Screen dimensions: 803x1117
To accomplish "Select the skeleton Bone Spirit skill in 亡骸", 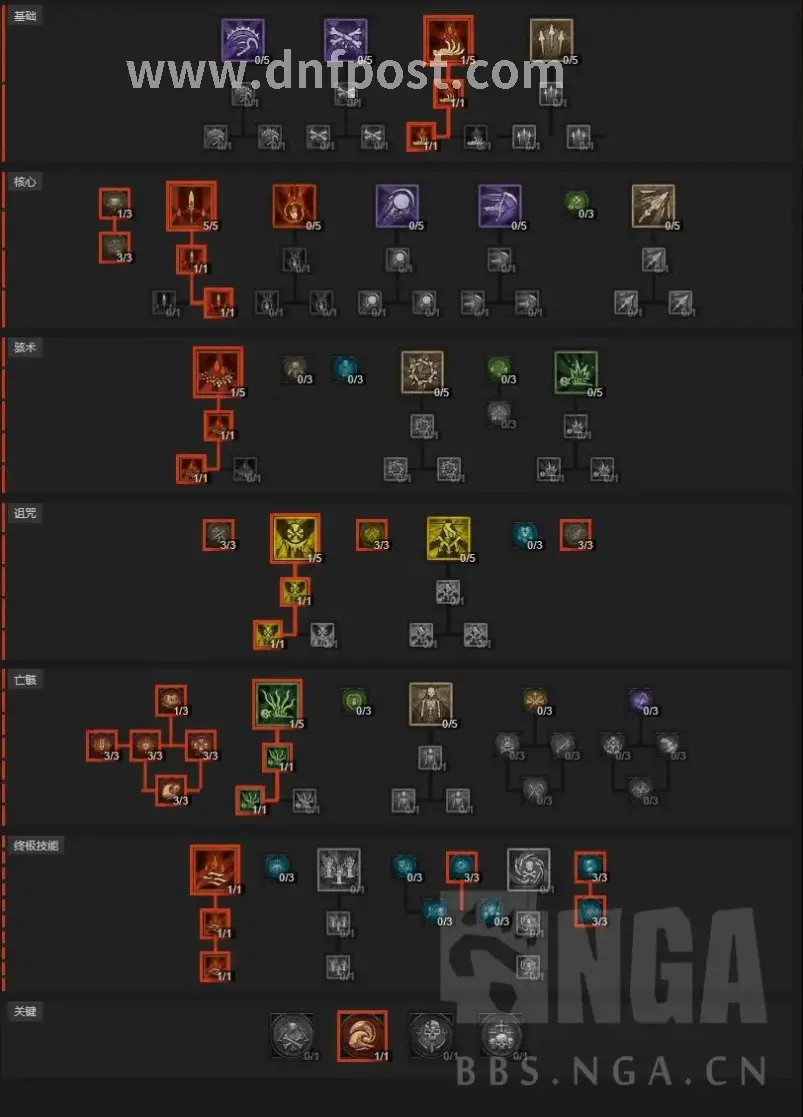I will [x=430, y=704].
